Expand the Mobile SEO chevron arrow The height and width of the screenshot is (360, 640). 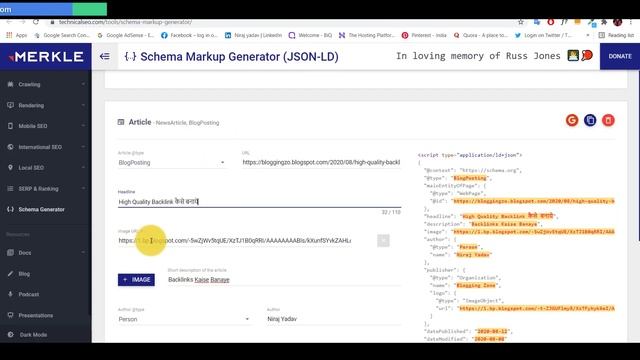pyautogui.click(x=83, y=126)
